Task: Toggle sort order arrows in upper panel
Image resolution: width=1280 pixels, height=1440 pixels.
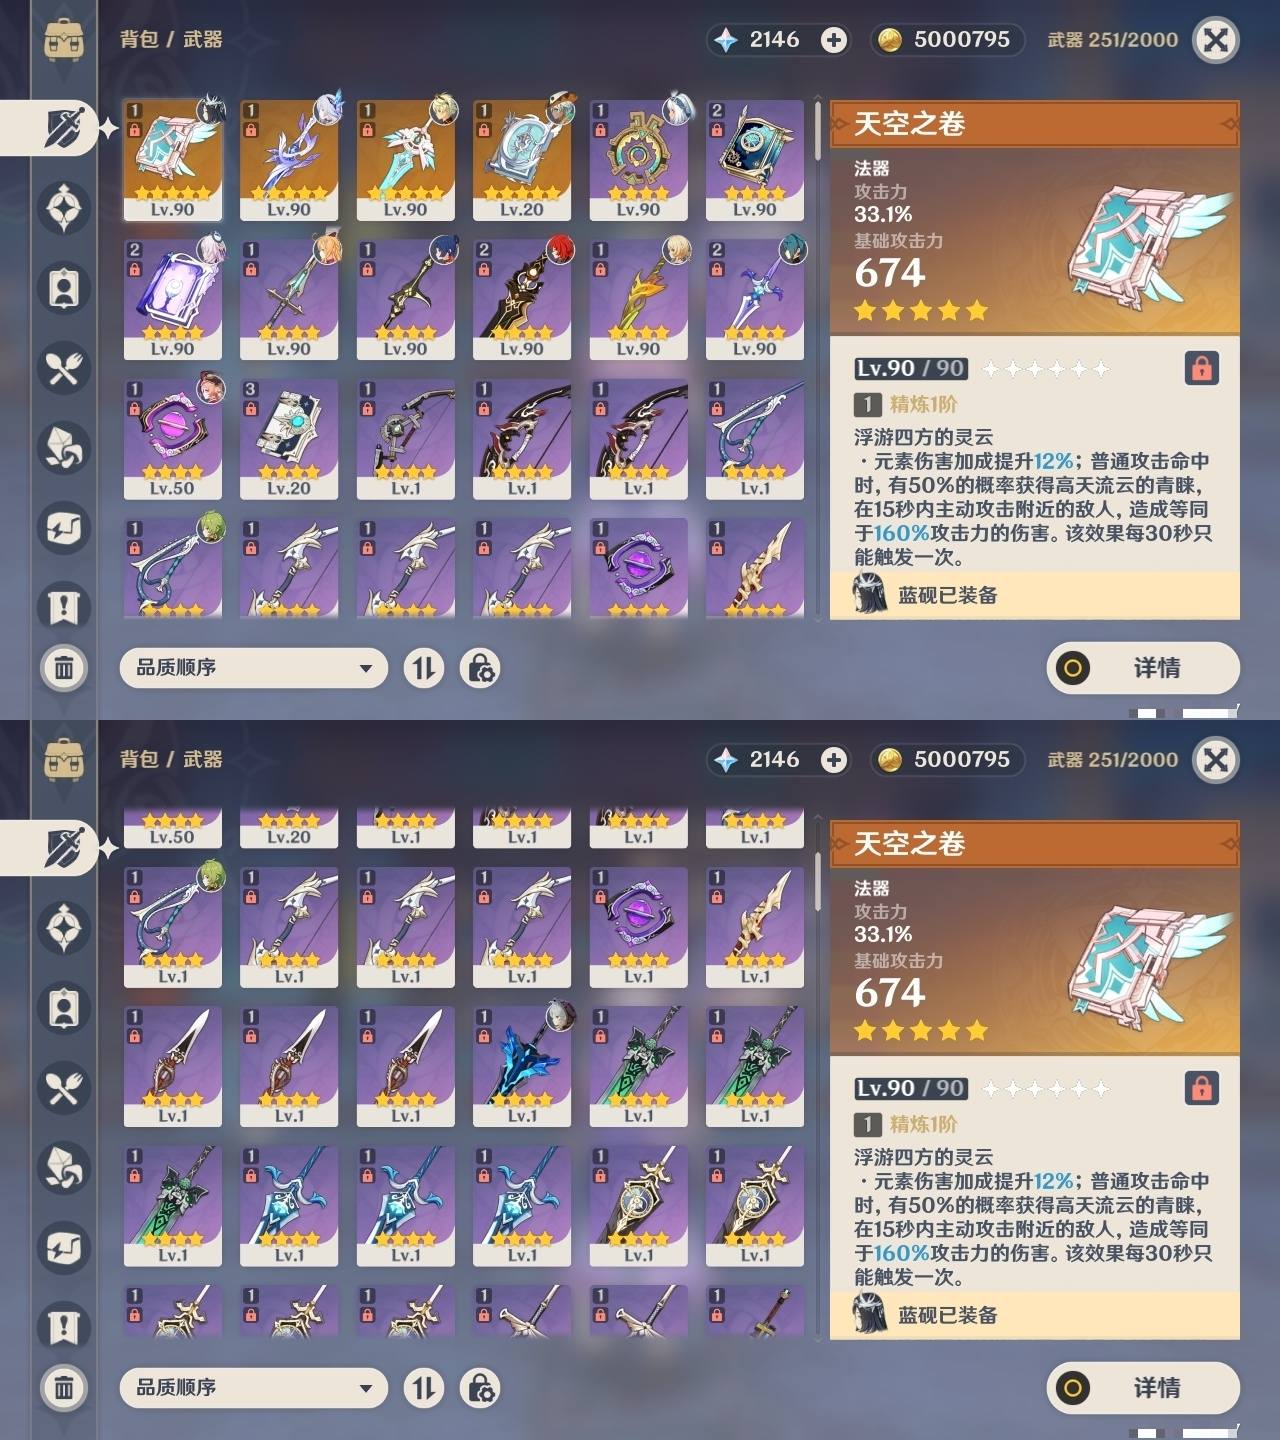Action: [x=424, y=668]
